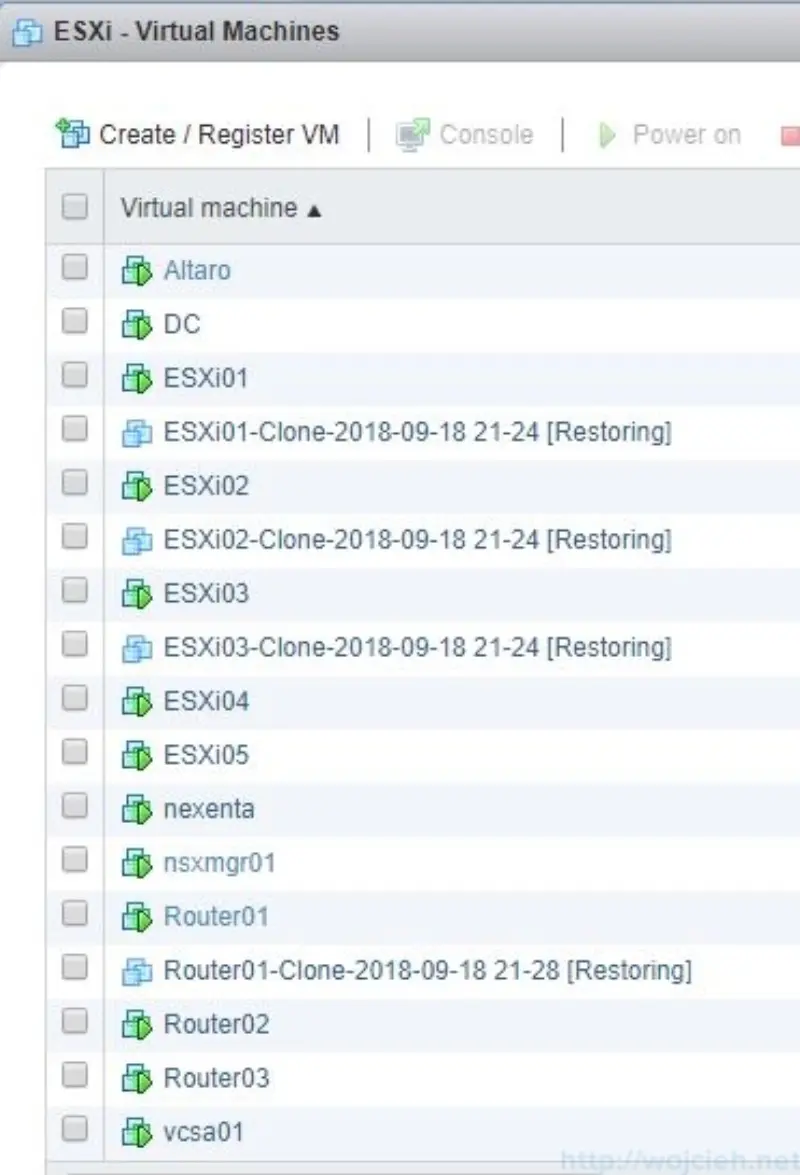Click the green Power on arrow icon
This screenshot has width=800, height=1175.
point(605,134)
